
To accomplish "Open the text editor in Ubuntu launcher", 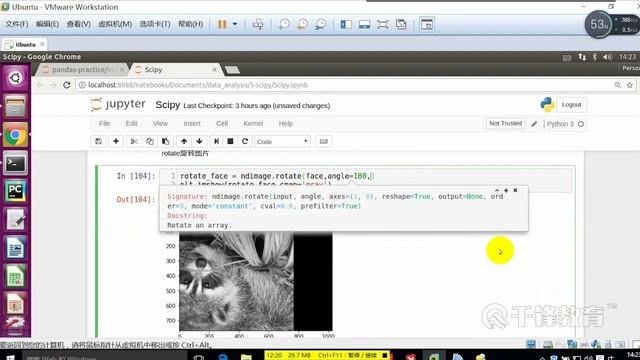I will (x=16, y=220).
